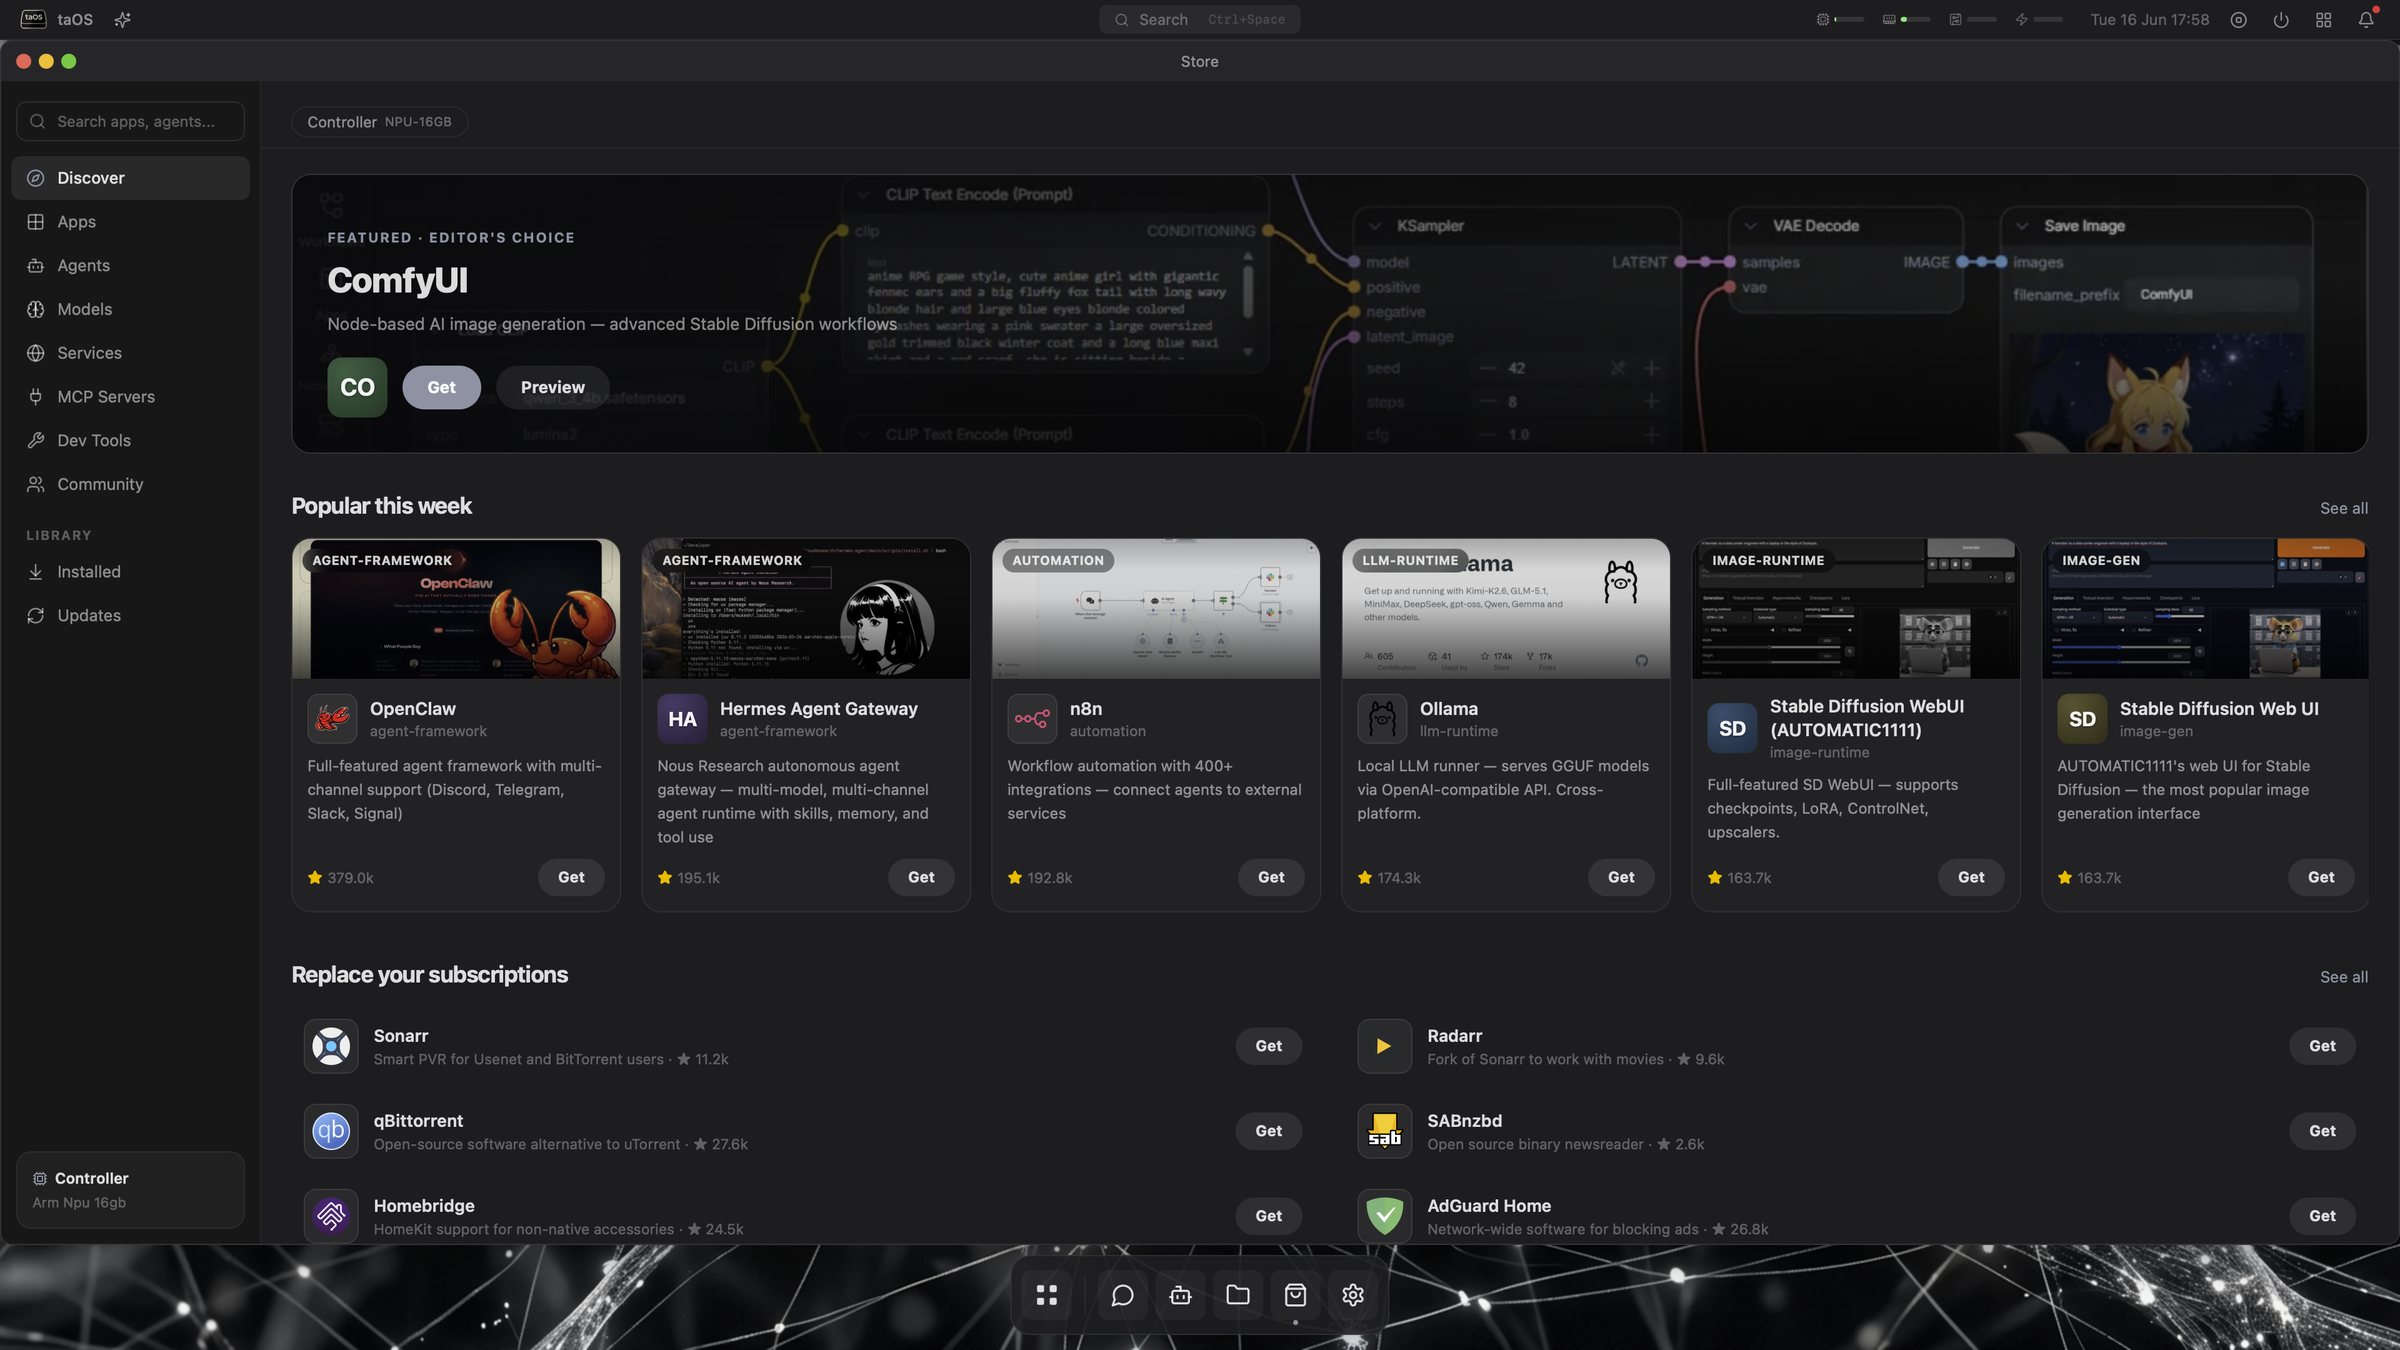
Task: Get the Hermes Agent Gateway app
Action: pos(921,877)
